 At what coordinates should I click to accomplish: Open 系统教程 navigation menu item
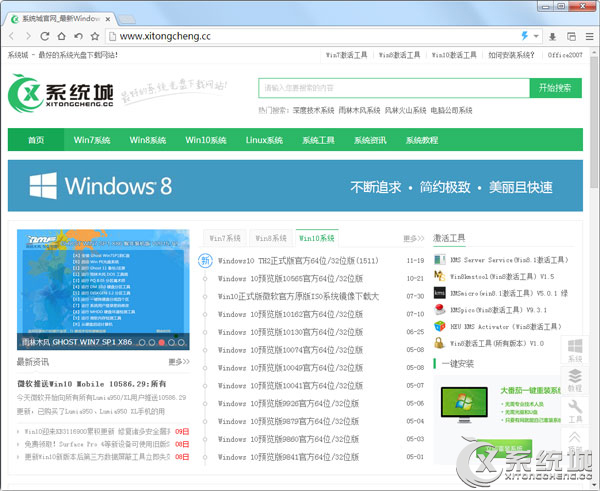coord(422,140)
